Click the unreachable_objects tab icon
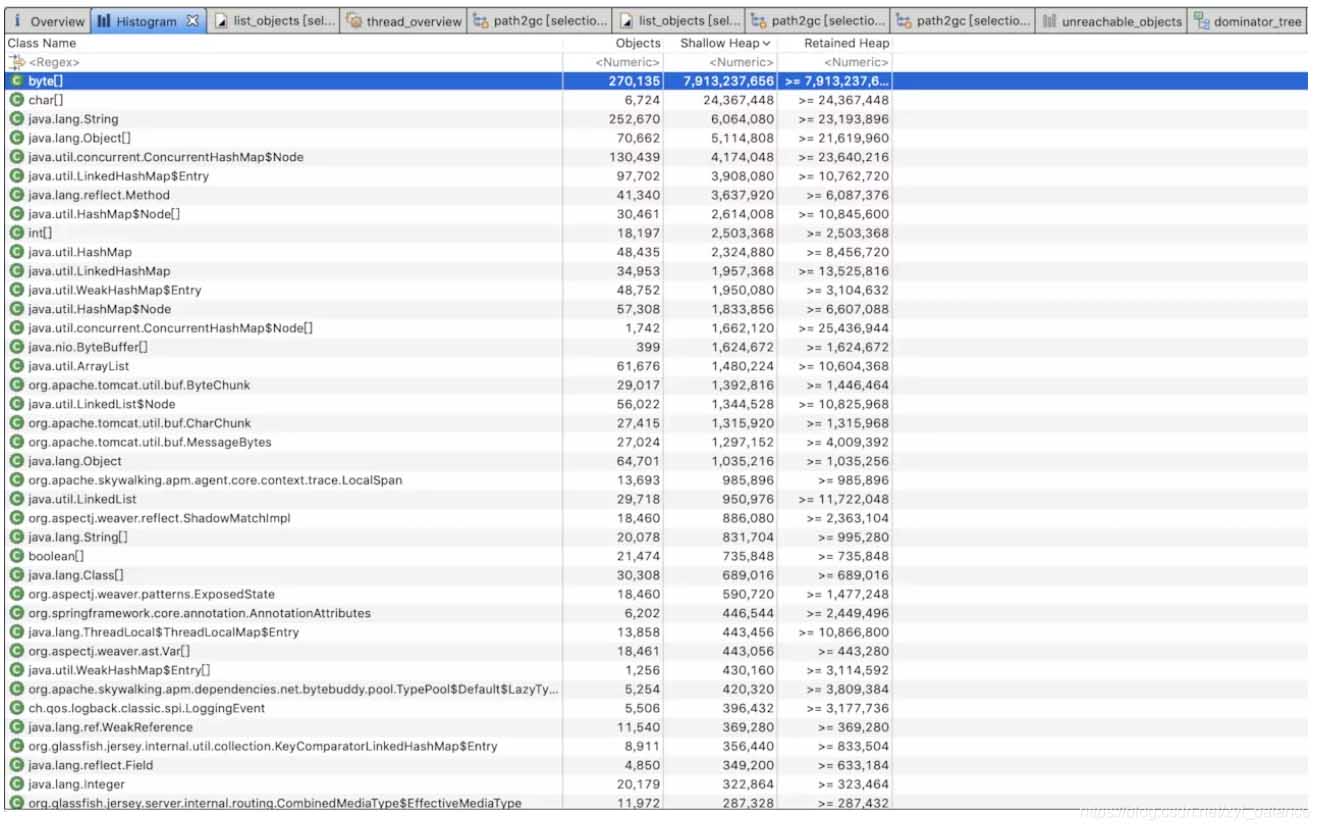This screenshot has width=1320, height=830. coord(1049,21)
